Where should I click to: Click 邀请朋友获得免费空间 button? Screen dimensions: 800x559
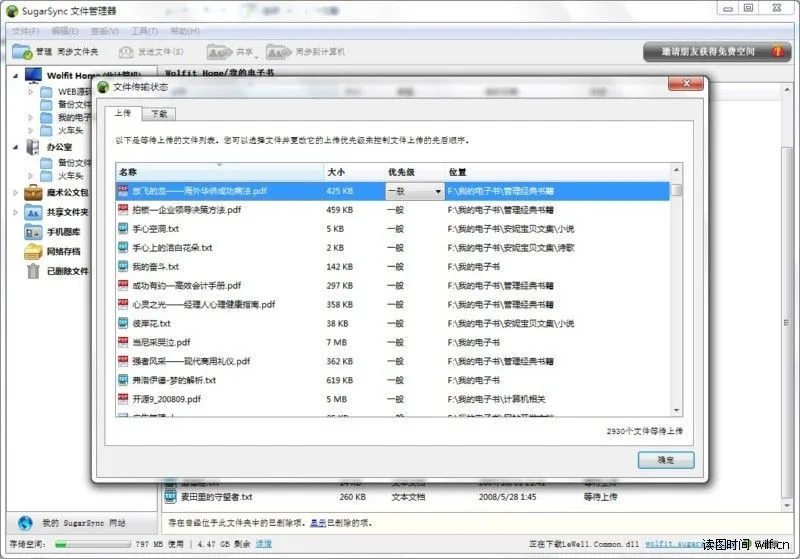click(x=717, y=52)
